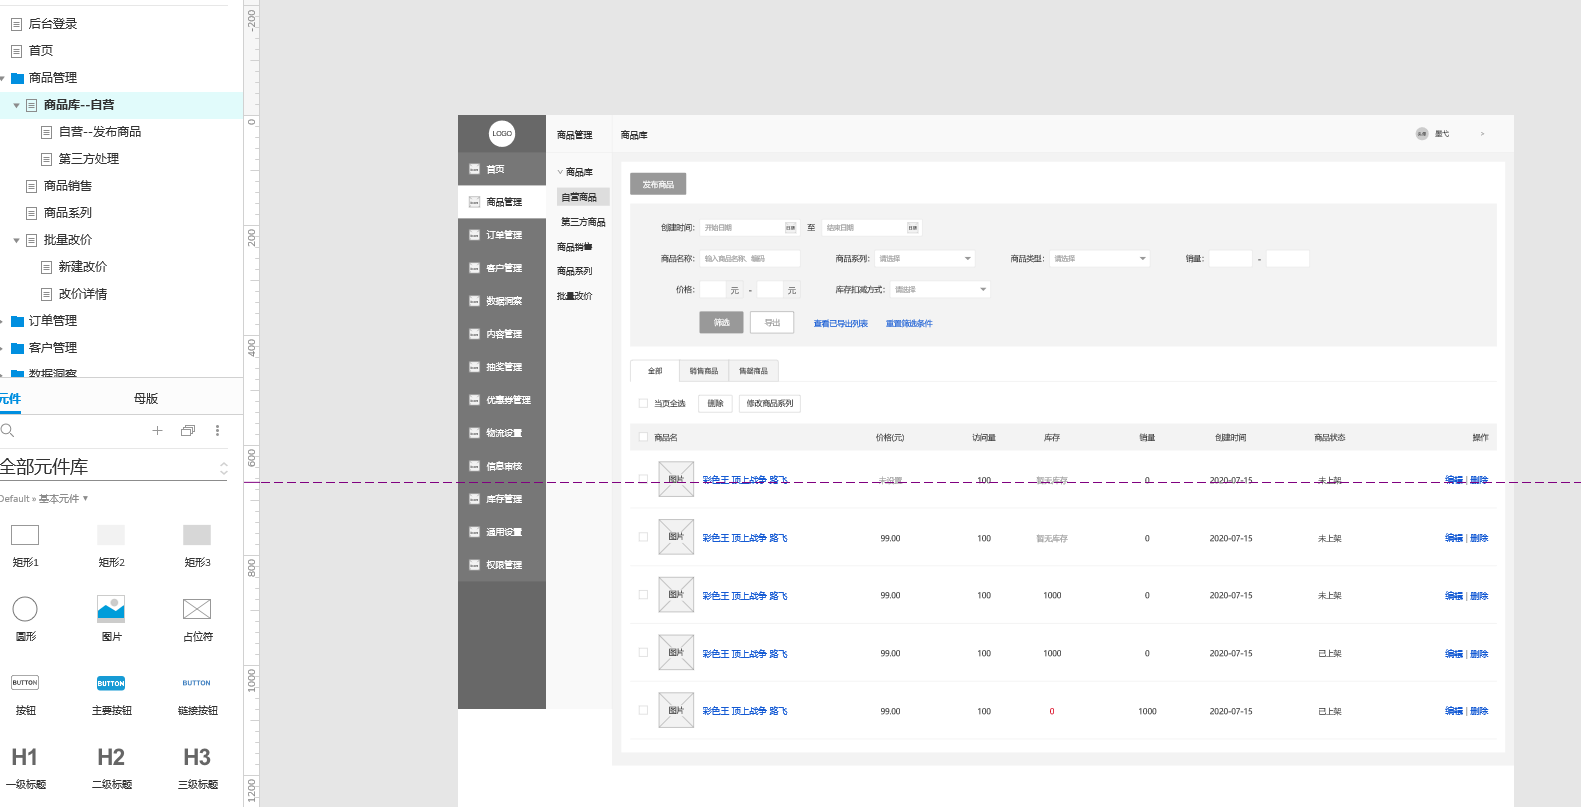1581x807 pixels.
Task: Open 批量改价 in the mockup submenu
Action: click(575, 296)
